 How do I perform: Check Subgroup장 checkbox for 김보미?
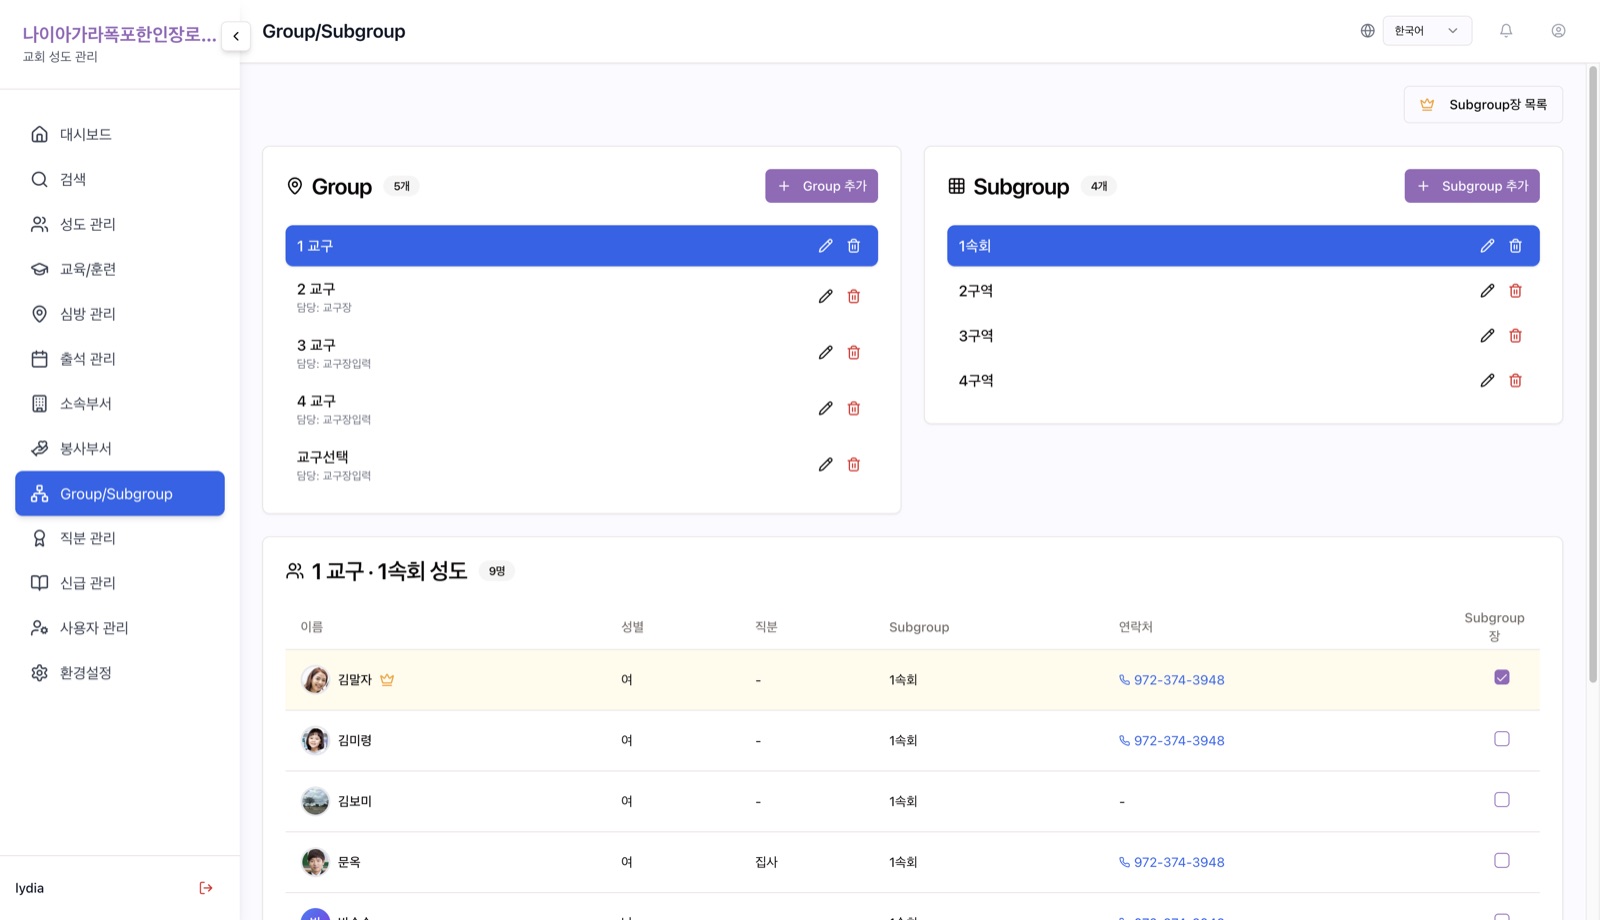[x=1502, y=800]
